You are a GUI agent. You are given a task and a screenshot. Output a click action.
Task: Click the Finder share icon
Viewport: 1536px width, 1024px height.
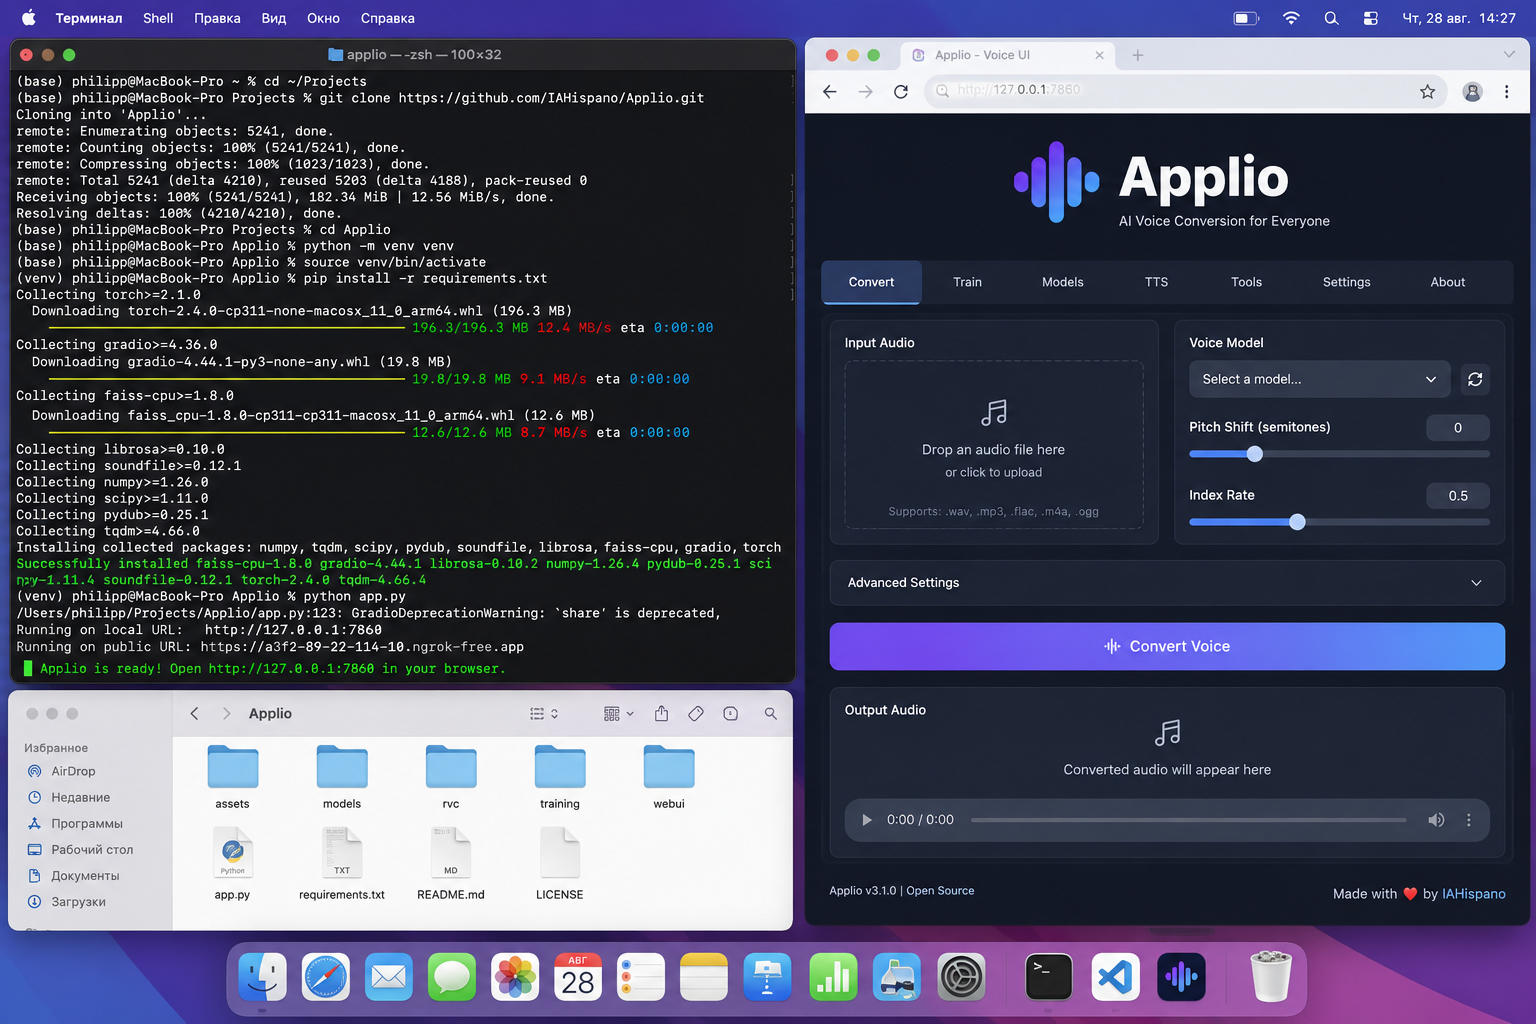click(x=661, y=713)
